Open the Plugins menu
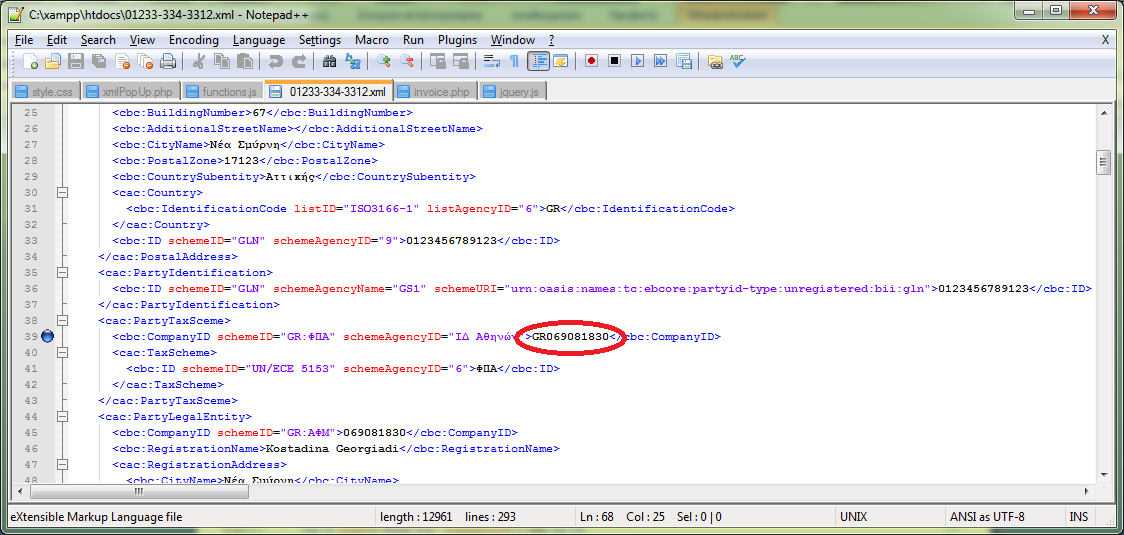The height and width of the screenshot is (535, 1124). (457, 40)
